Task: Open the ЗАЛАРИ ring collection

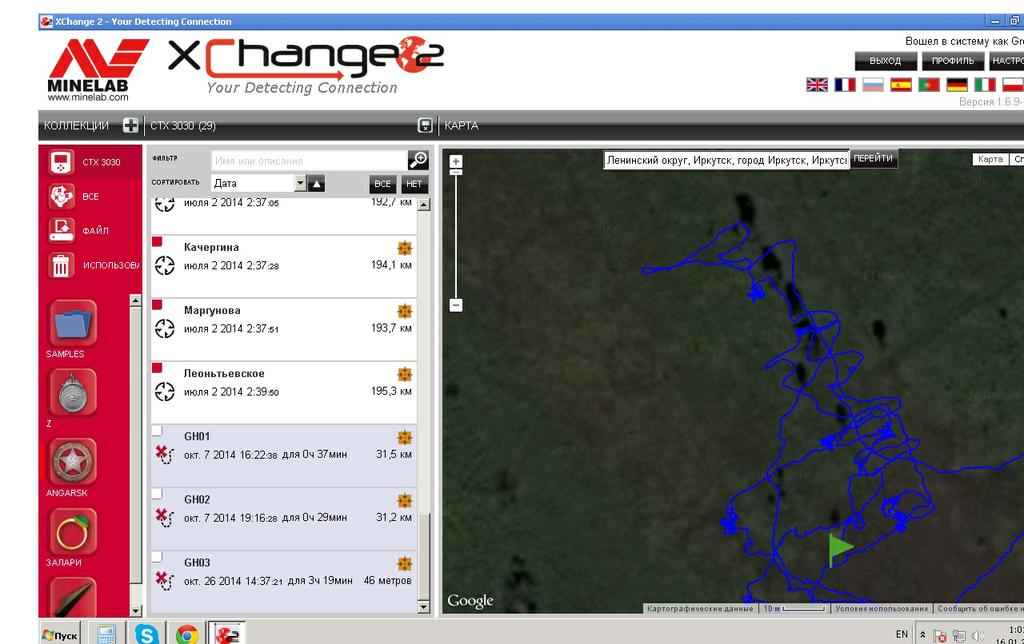Action: [x=72, y=532]
